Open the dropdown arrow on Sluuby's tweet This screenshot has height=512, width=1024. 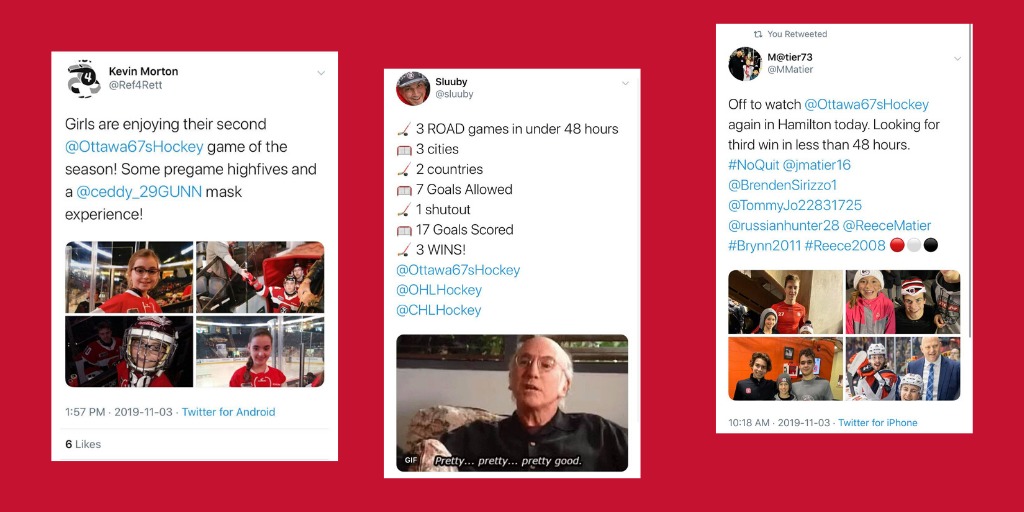tap(625, 84)
